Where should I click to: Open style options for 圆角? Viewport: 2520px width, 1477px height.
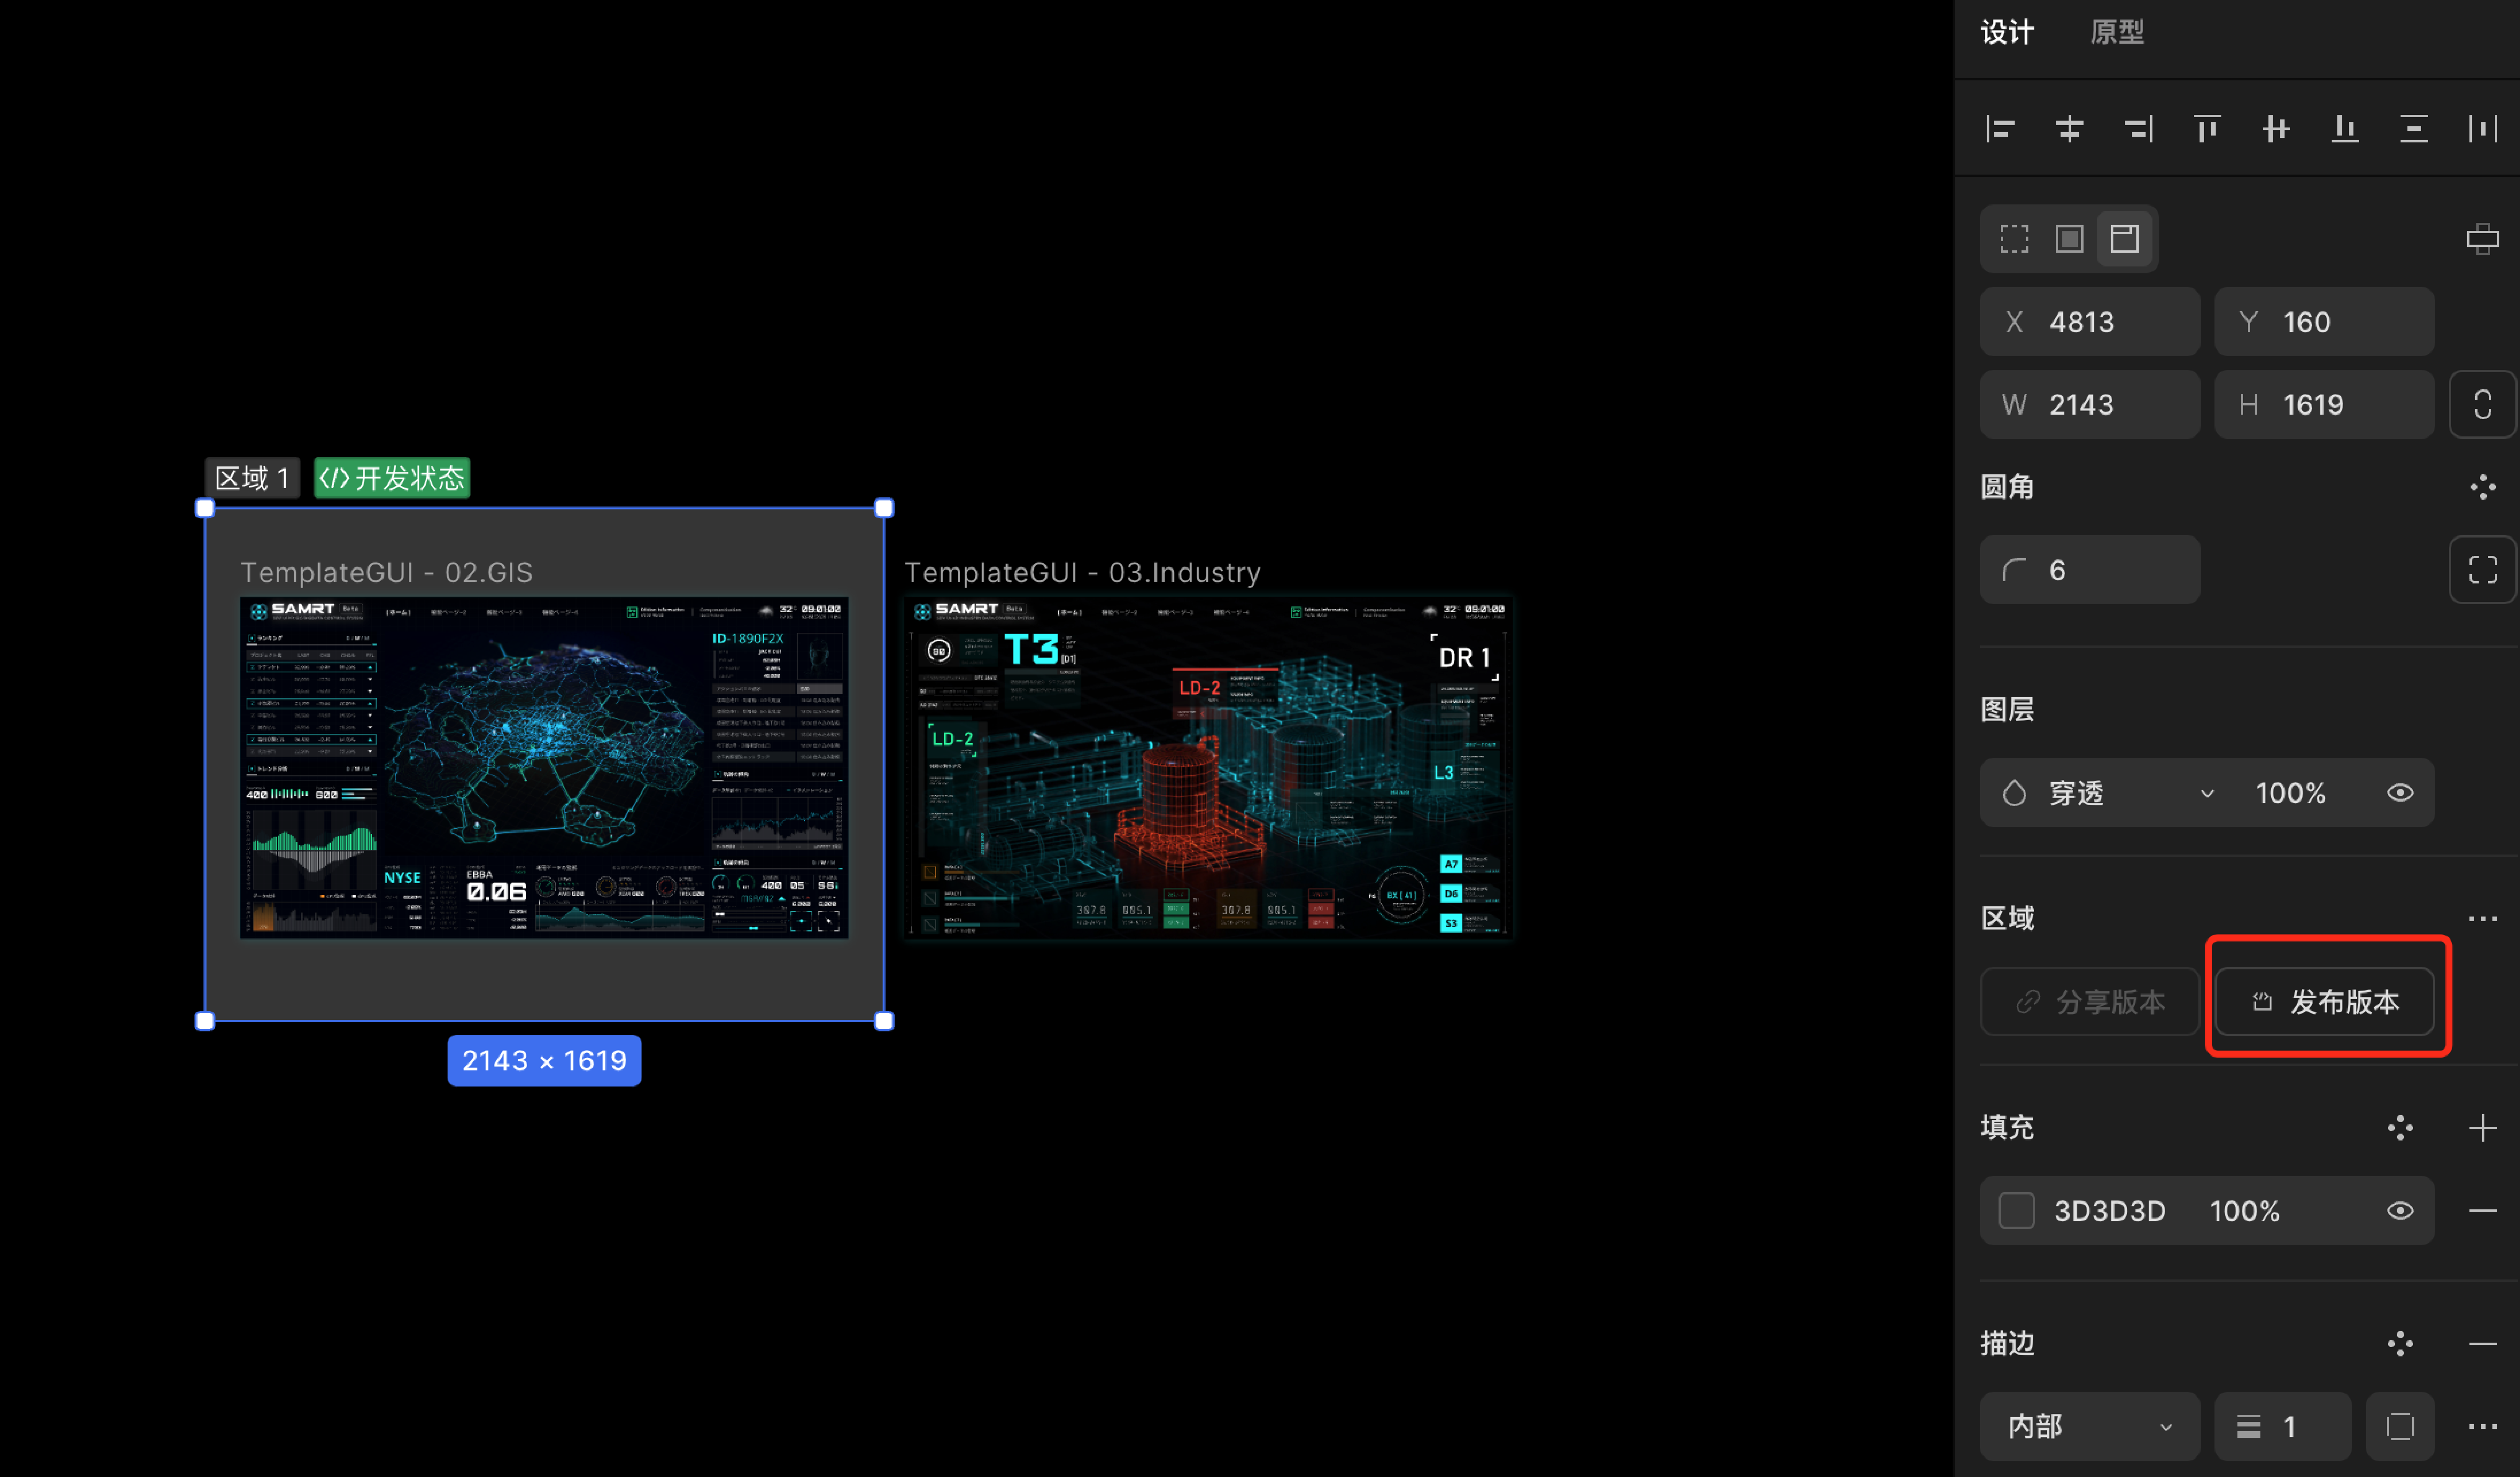(2483, 487)
